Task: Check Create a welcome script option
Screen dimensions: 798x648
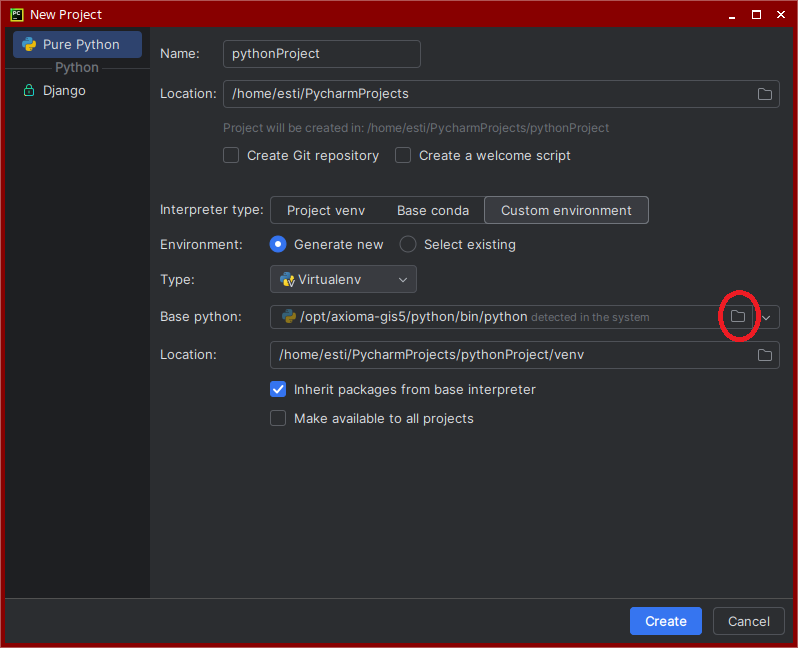Action: click(x=403, y=156)
